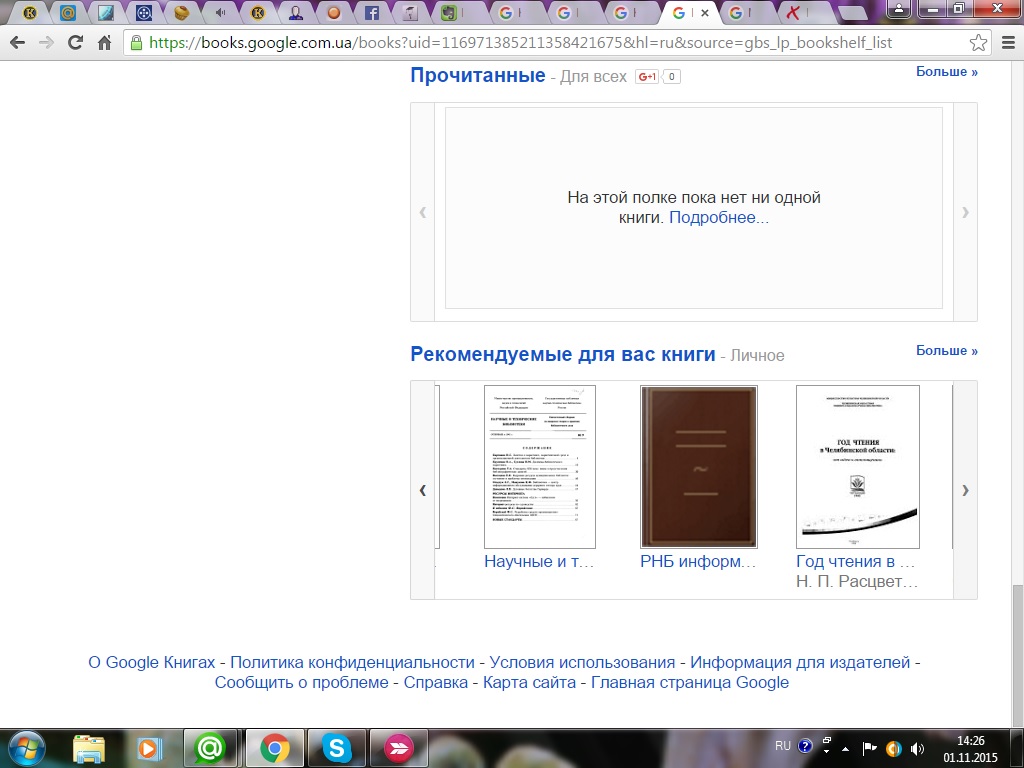The image size is (1024, 768).
Task: Show hidden tray icons arrow
Action: (x=846, y=748)
